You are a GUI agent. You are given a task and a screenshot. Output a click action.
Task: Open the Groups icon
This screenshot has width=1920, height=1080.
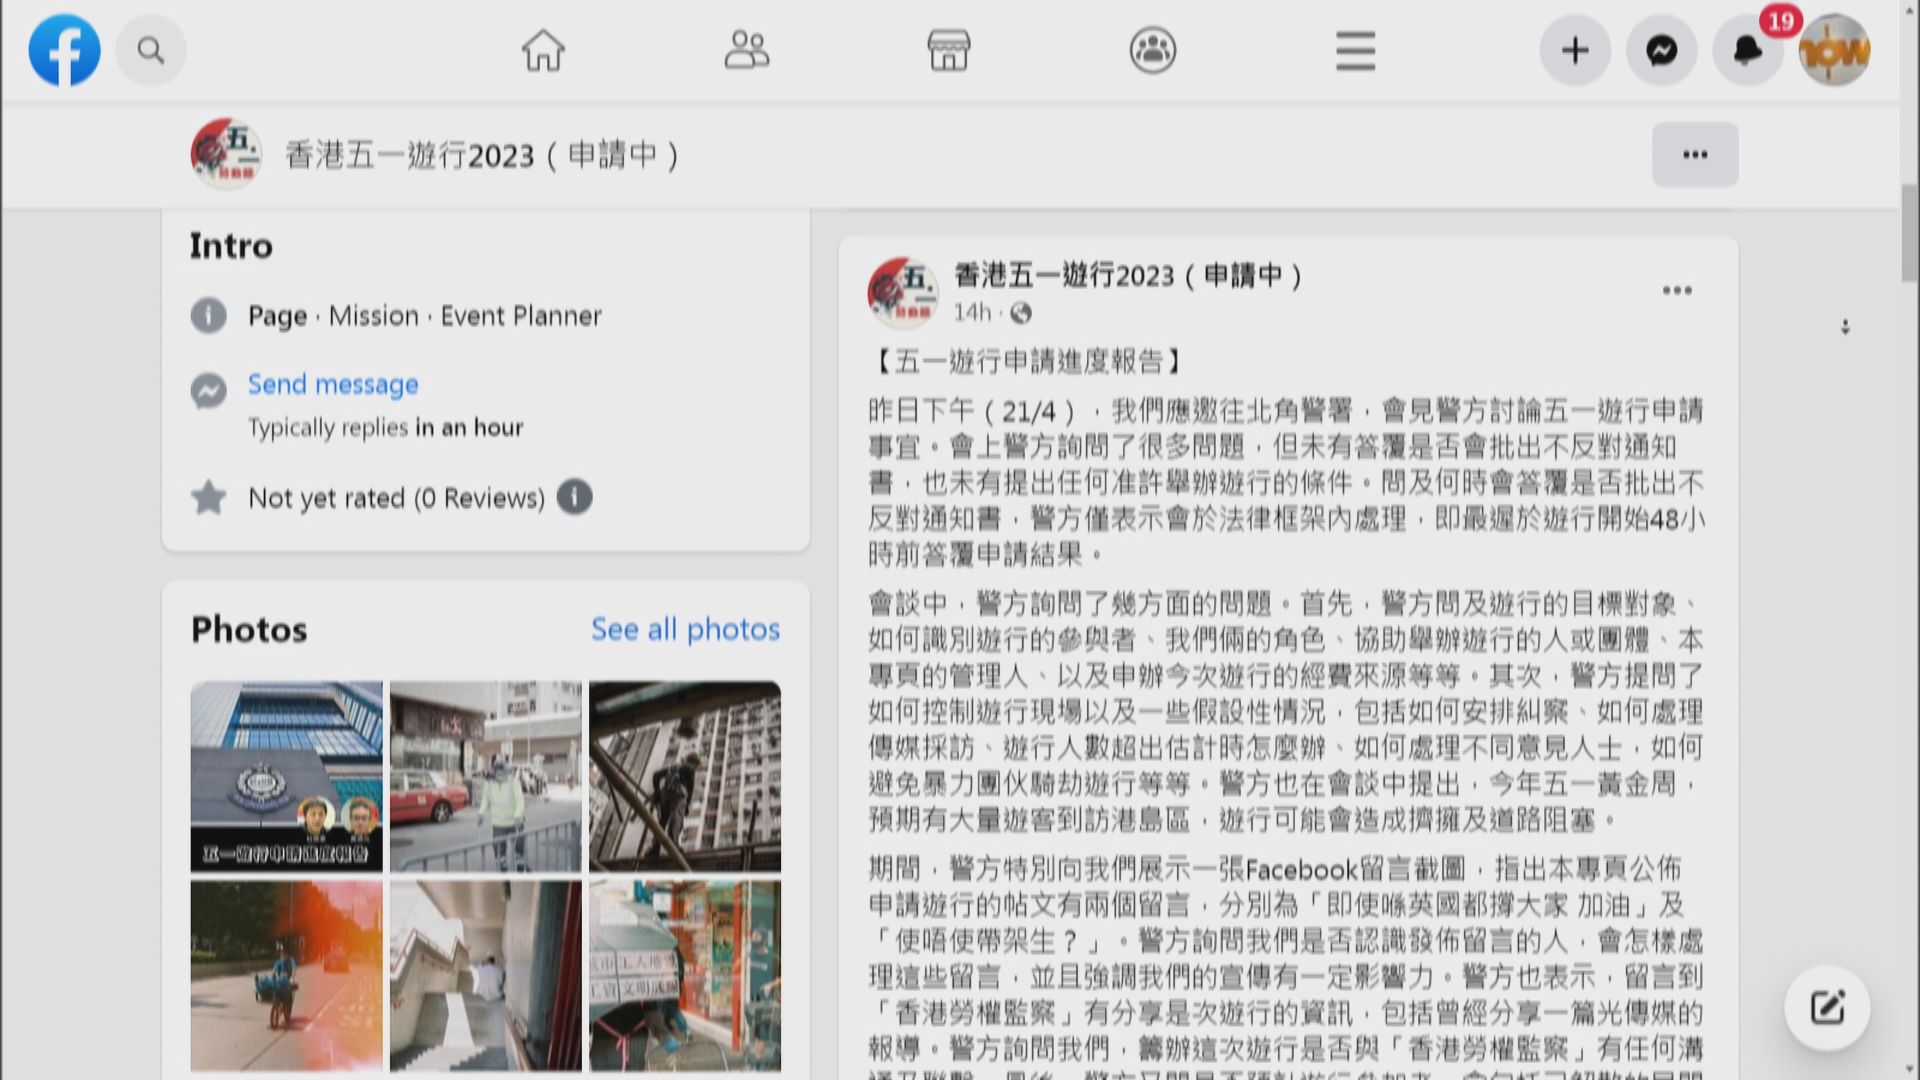pyautogui.click(x=1152, y=50)
